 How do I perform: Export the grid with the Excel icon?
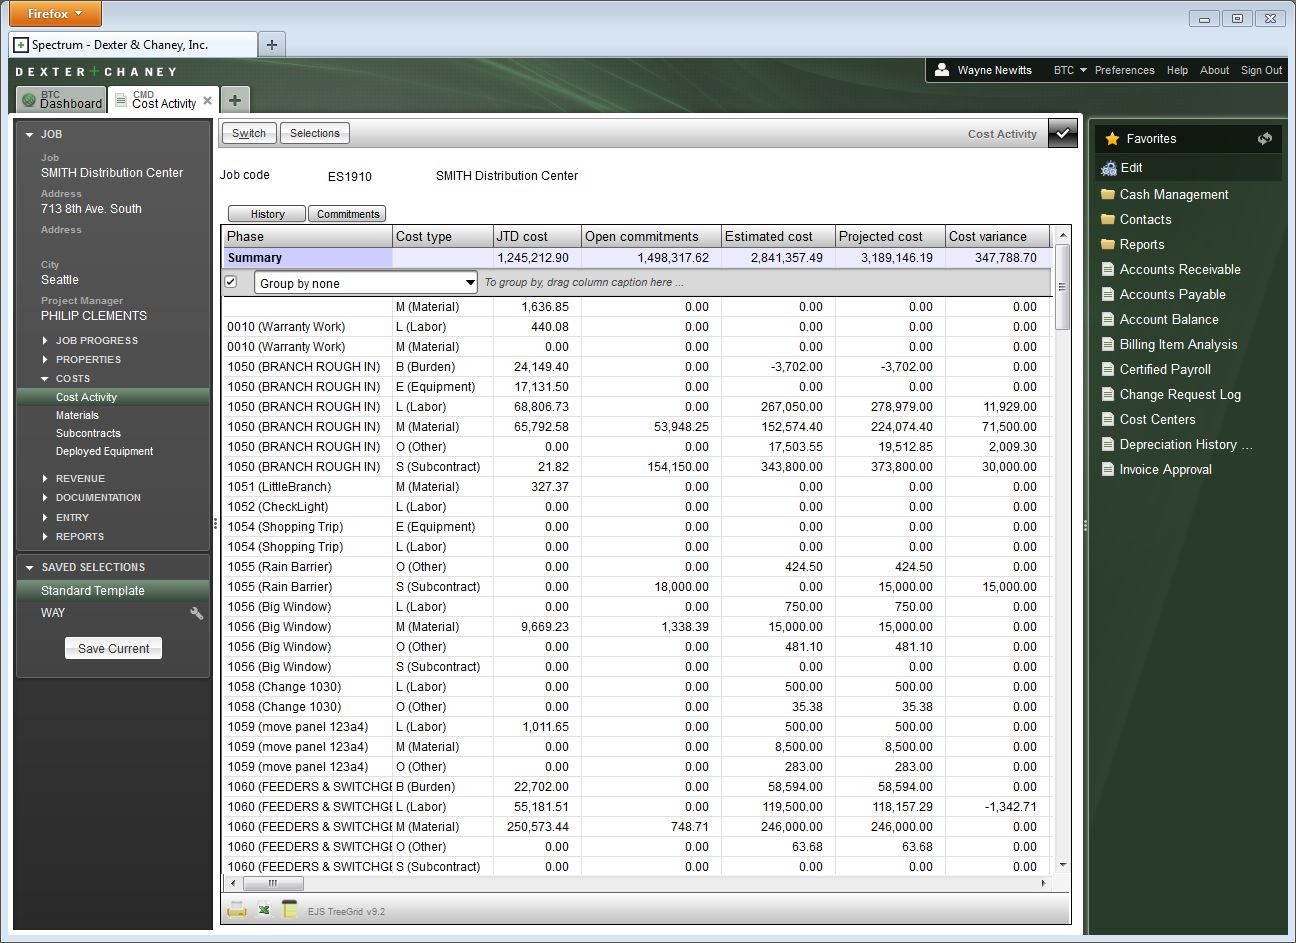tap(264, 910)
